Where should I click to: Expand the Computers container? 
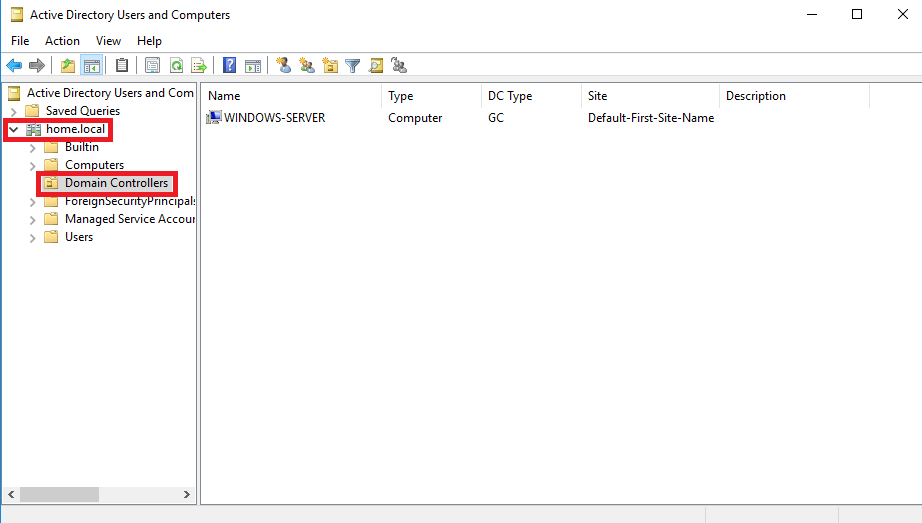click(x=32, y=166)
